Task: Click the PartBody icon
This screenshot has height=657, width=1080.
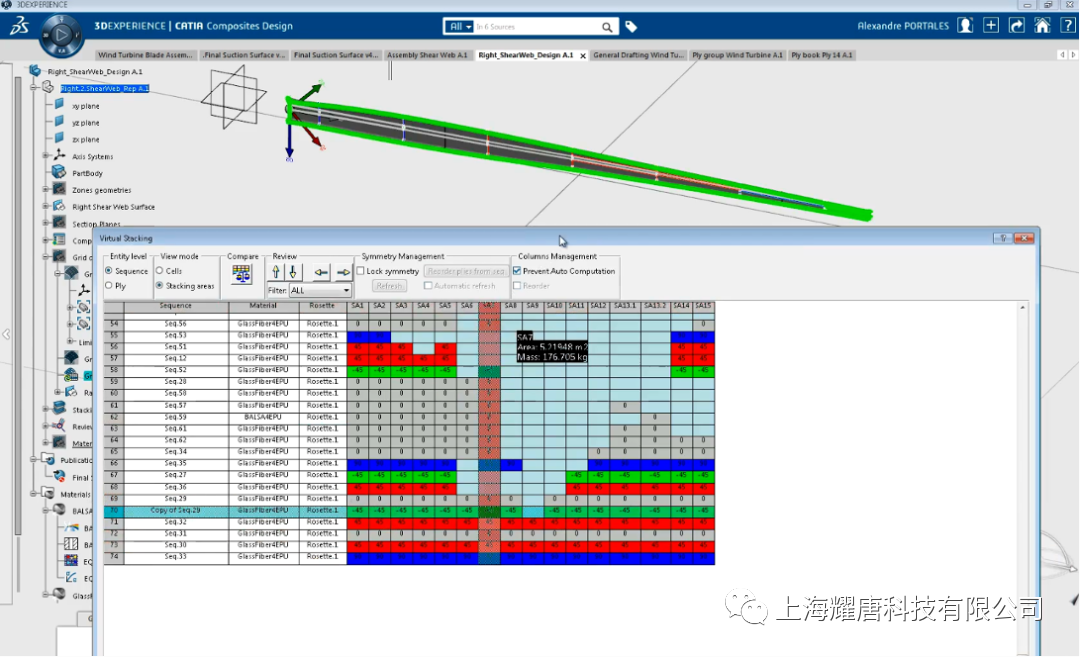Action: pos(59,172)
